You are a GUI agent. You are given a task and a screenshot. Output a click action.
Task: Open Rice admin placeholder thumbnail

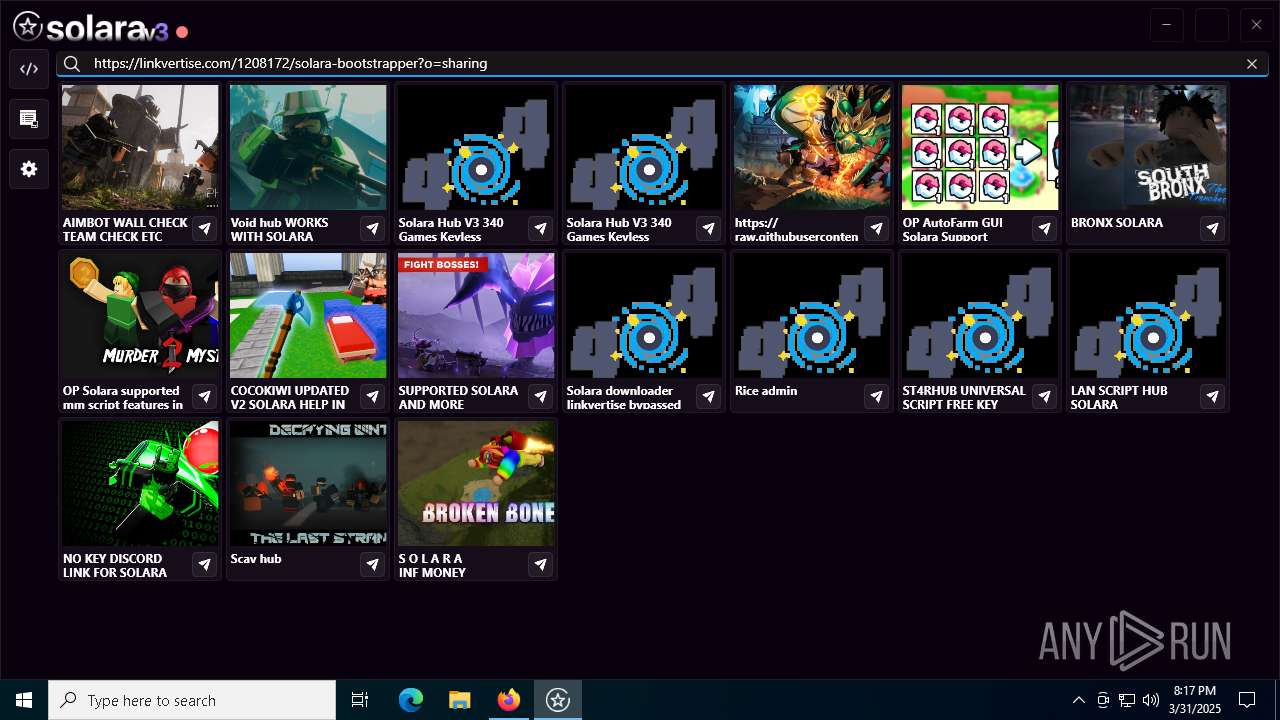[812, 315]
